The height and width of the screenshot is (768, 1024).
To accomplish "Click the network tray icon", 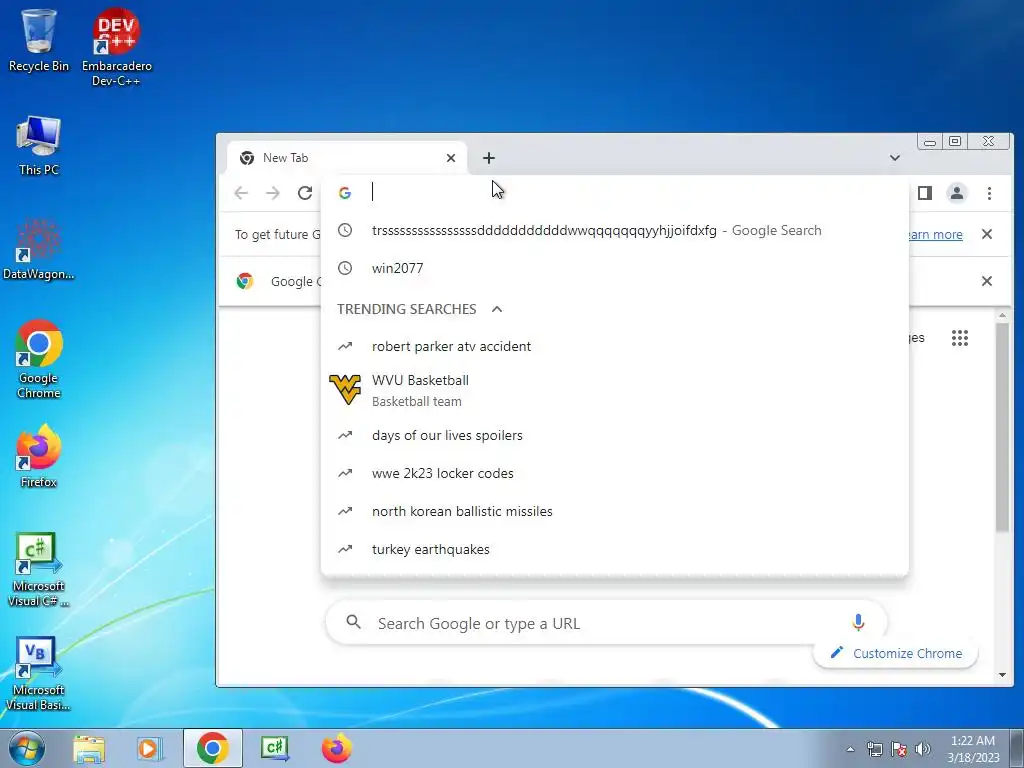I will click(874, 749).
